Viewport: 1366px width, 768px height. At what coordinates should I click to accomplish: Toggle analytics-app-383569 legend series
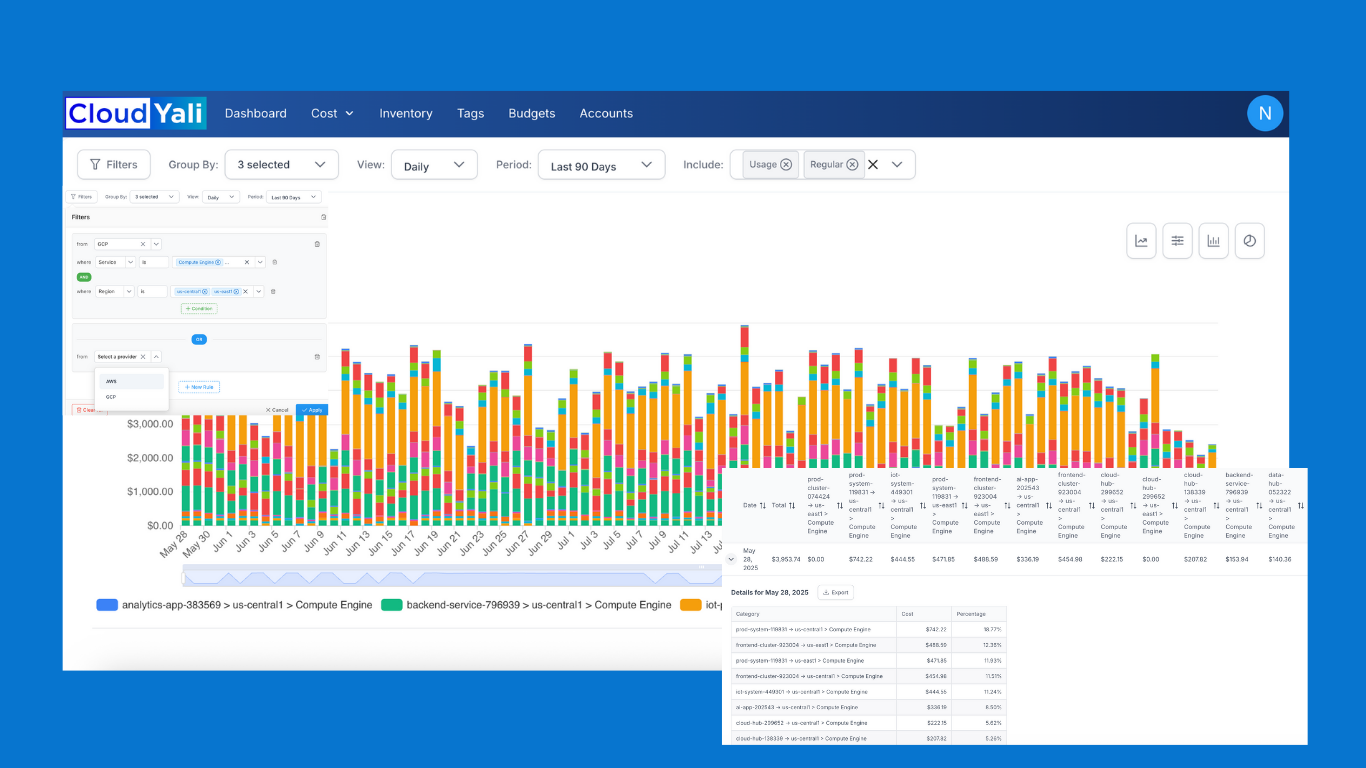pyautogui.click(x=234, y=605)
